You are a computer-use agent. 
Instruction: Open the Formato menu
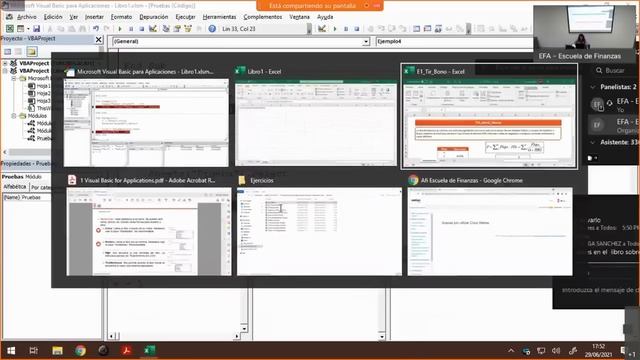click(x=121, y=17)
